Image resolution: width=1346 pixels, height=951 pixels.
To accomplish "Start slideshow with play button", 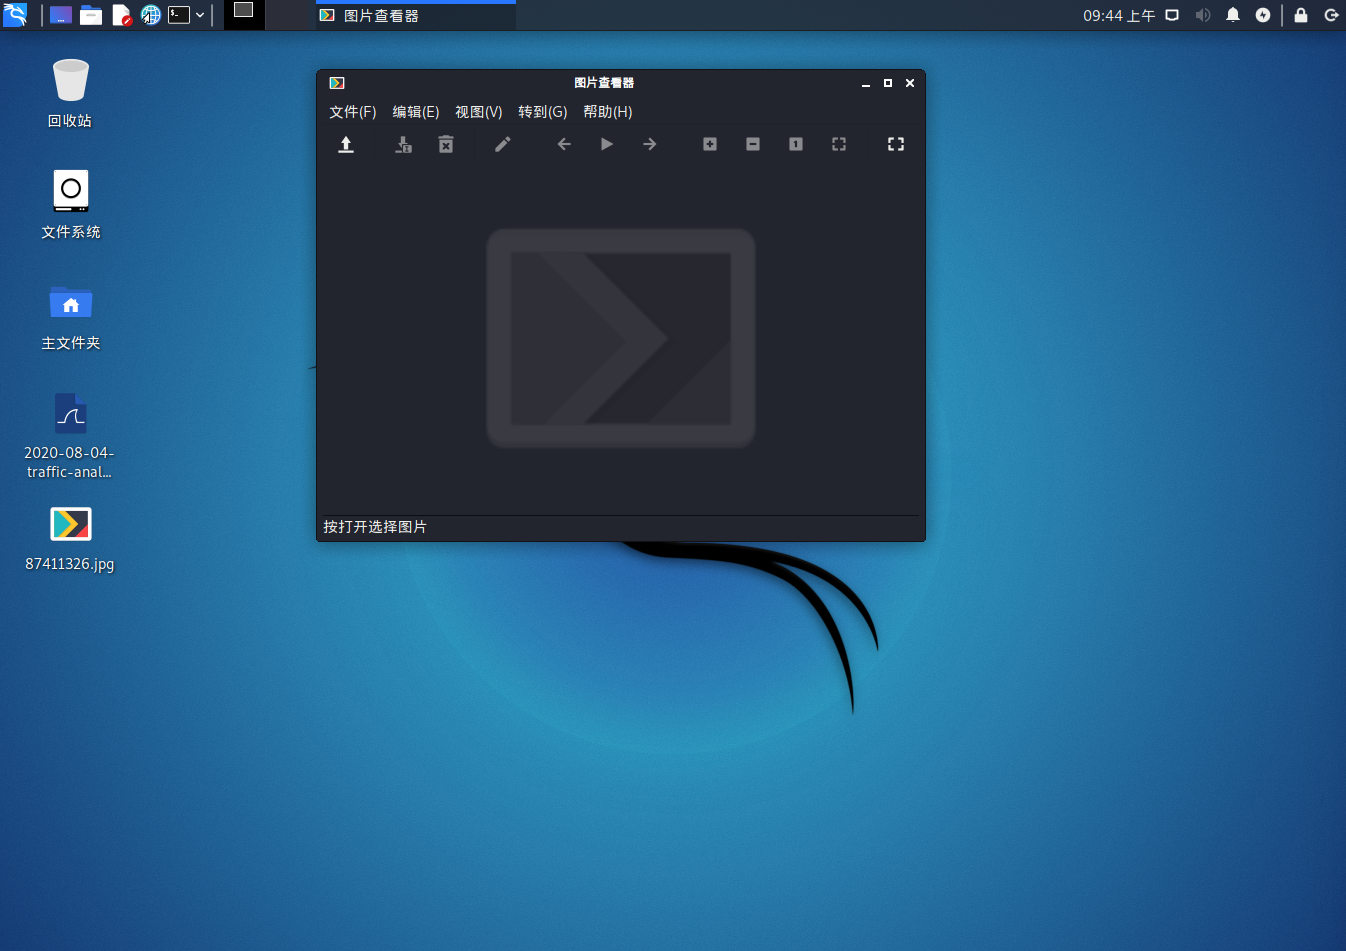I will tap(607, 145).
